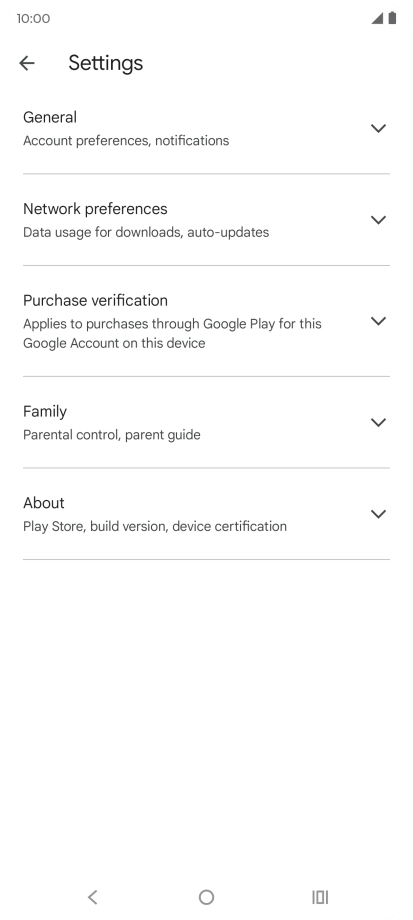Tap "Account preferences, notifications" subtitle
413x920 pixels.
pyautogui.click(x=126, y=141)
